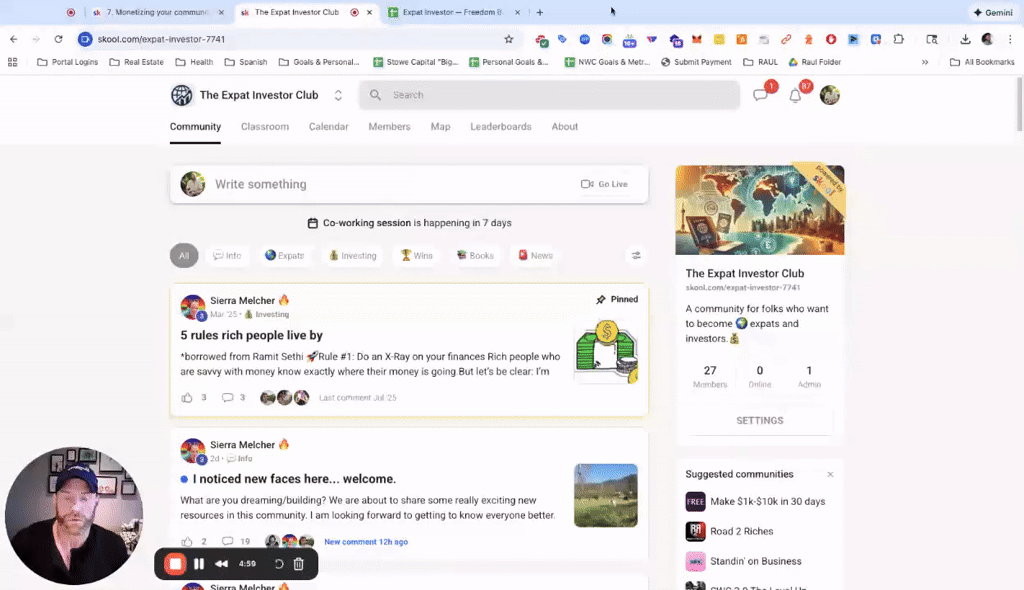Image resolution: width=1024 pixels, height=590 pixels.
Task: Click the field photo post thumbnail
Action: click(606, 495)
